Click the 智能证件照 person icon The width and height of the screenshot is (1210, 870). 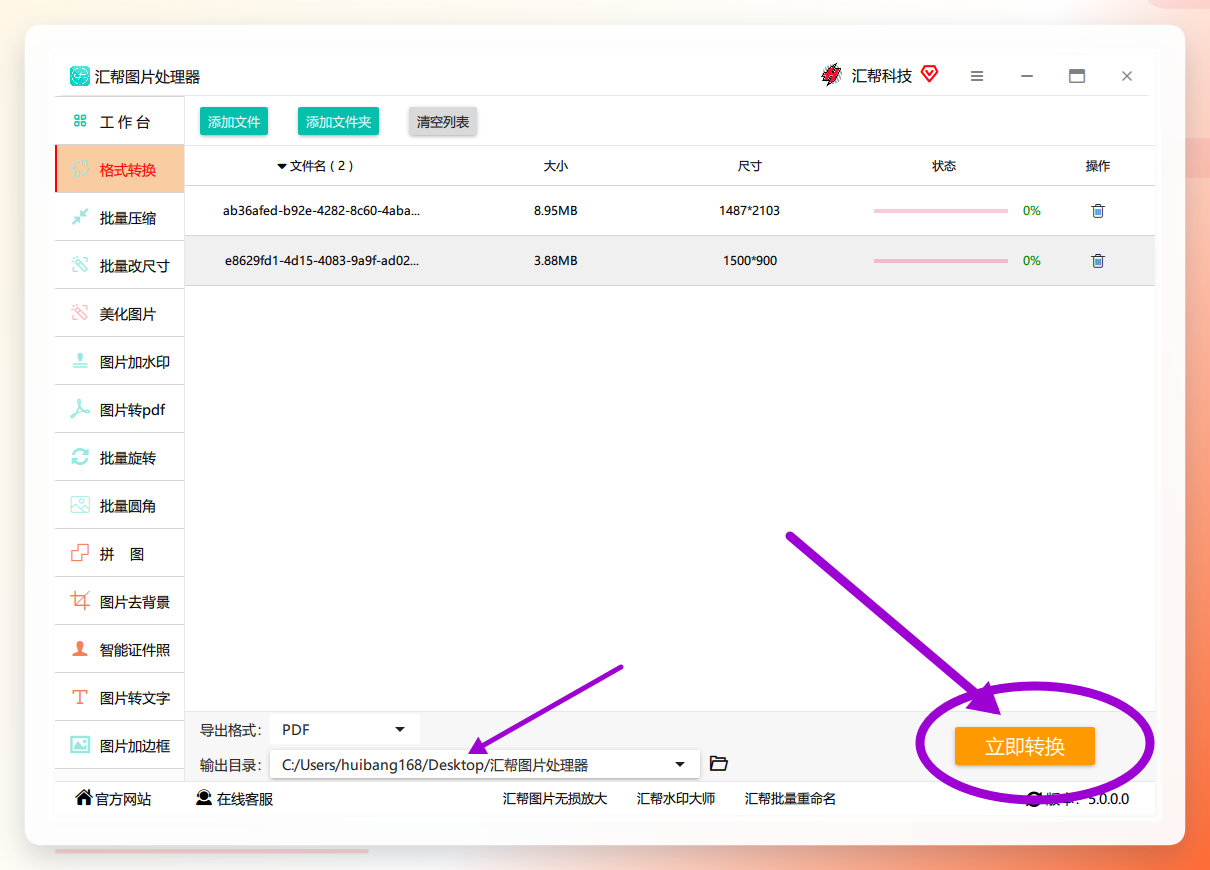80,649
